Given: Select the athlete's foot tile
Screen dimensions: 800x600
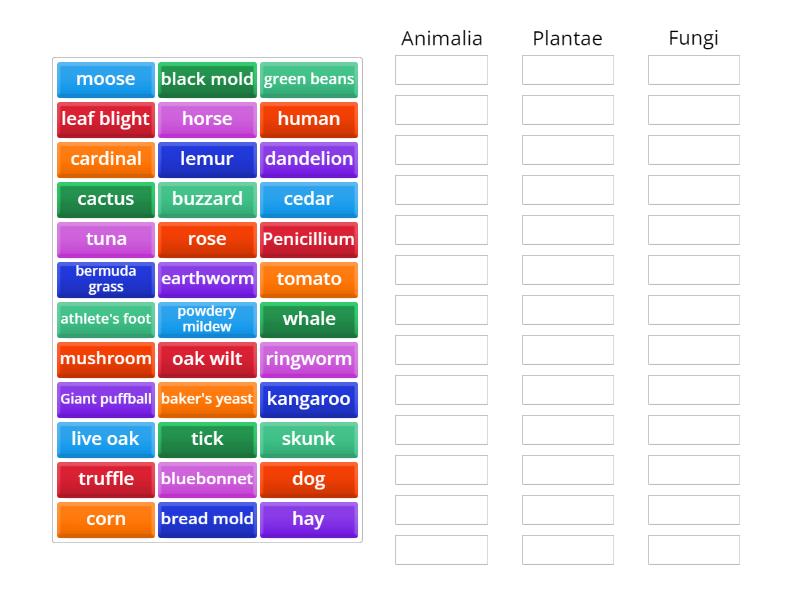Looking at the screenshot, I should click(x=105, y=319).
